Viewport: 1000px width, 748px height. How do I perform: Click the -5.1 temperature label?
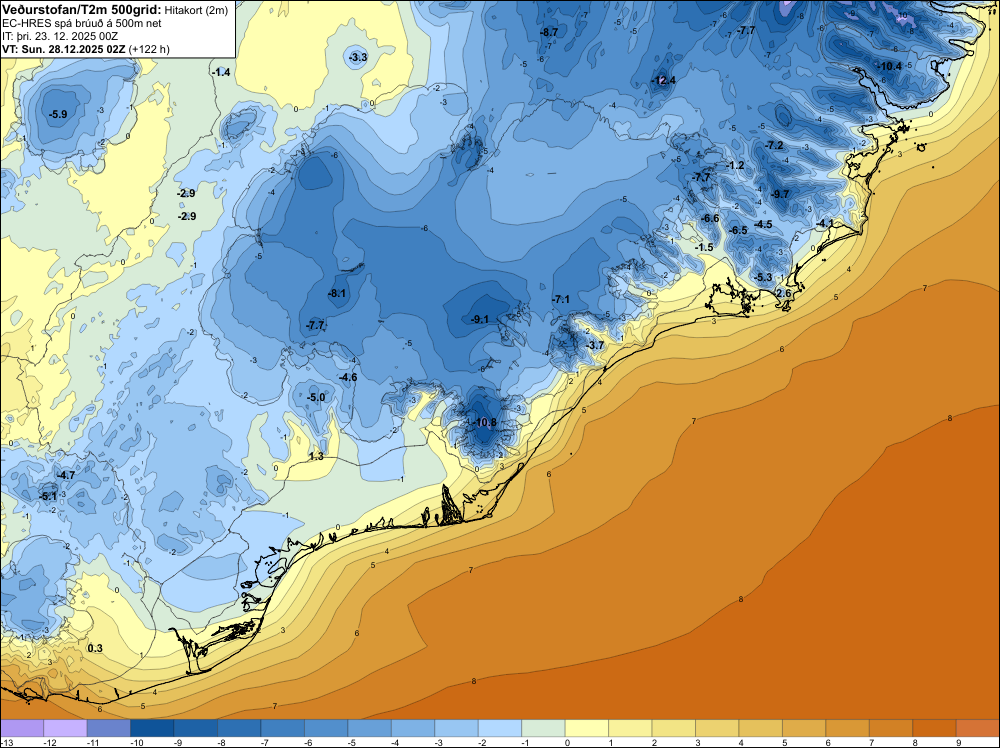[48, 496]
